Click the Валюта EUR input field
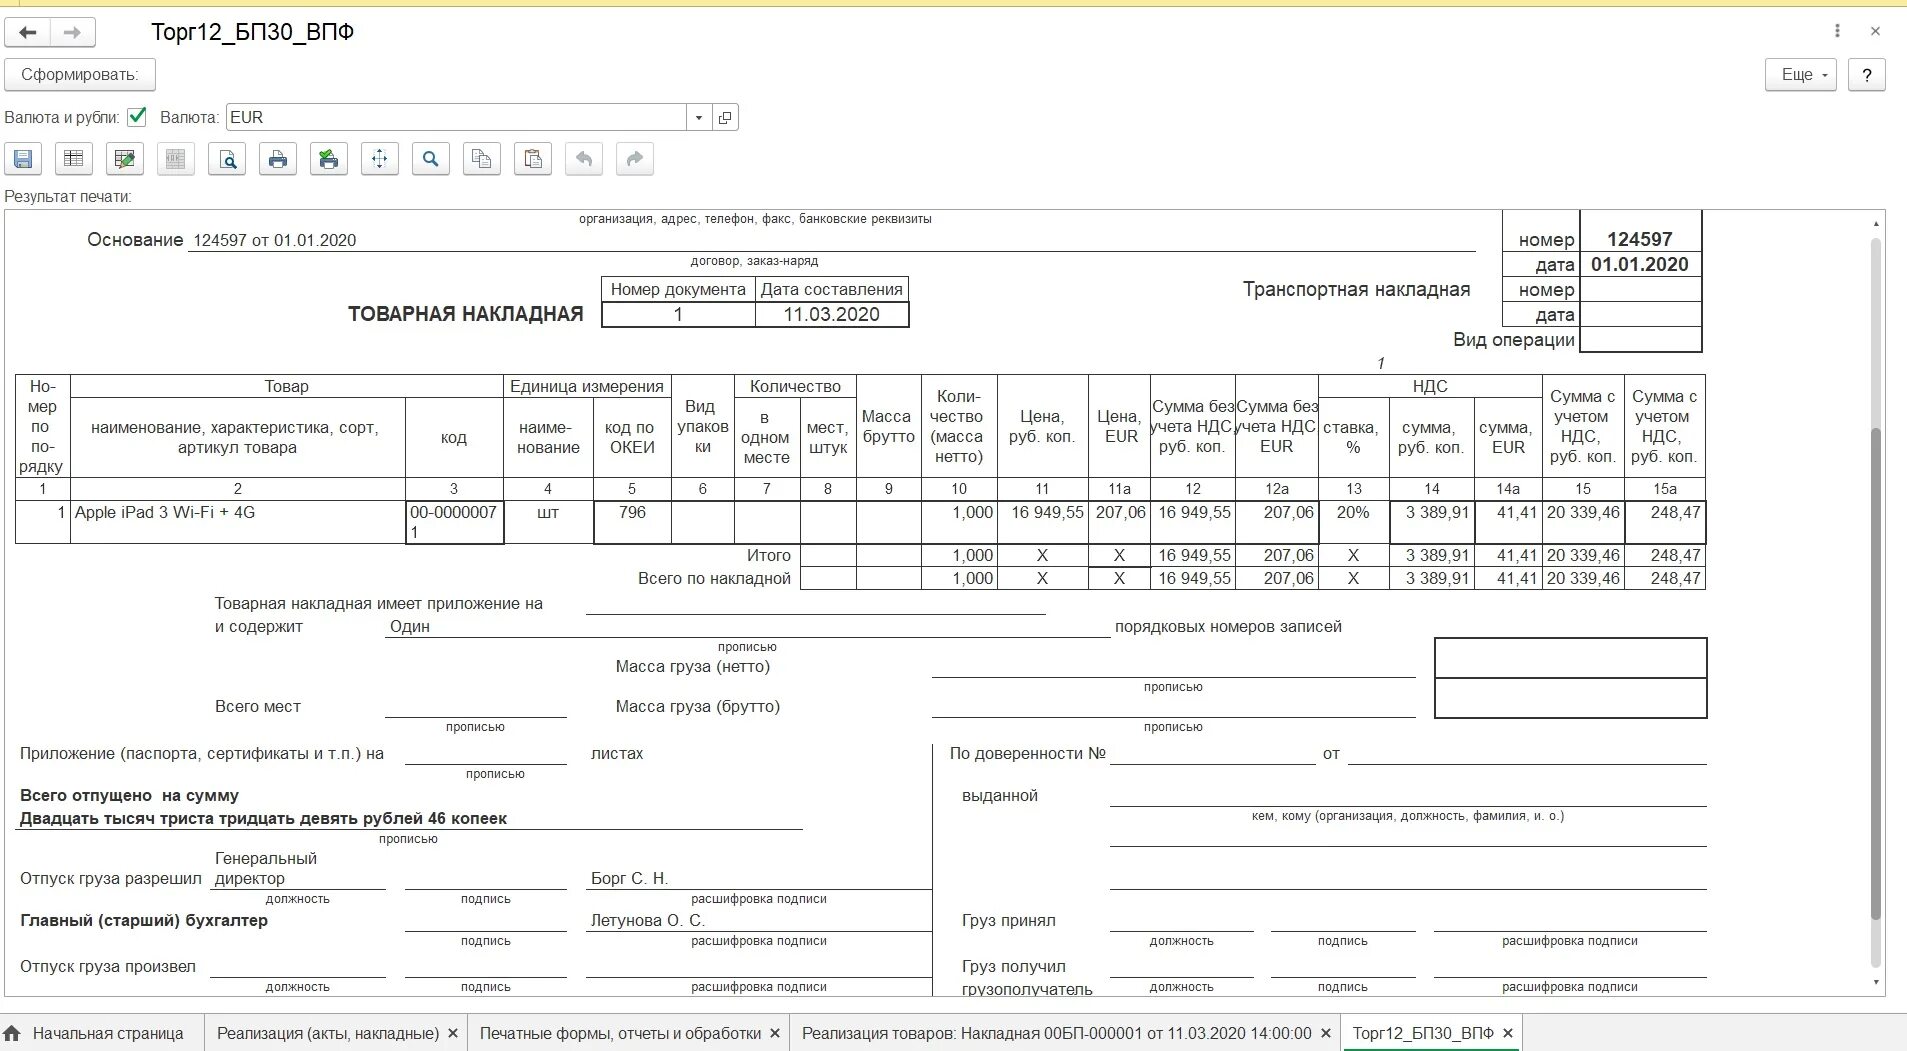Viewport: 1907px width, 1051px height. tap(456, 117)
